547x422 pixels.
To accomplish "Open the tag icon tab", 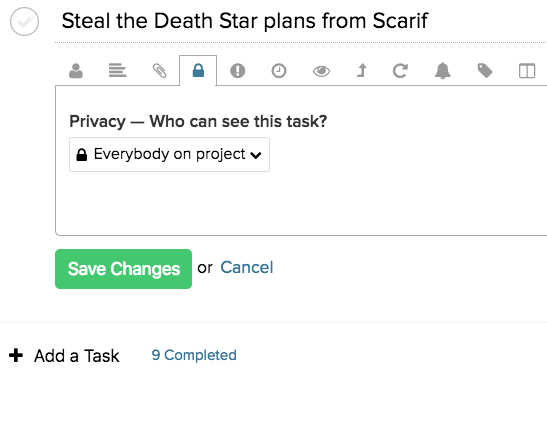I will click(485, 71).
